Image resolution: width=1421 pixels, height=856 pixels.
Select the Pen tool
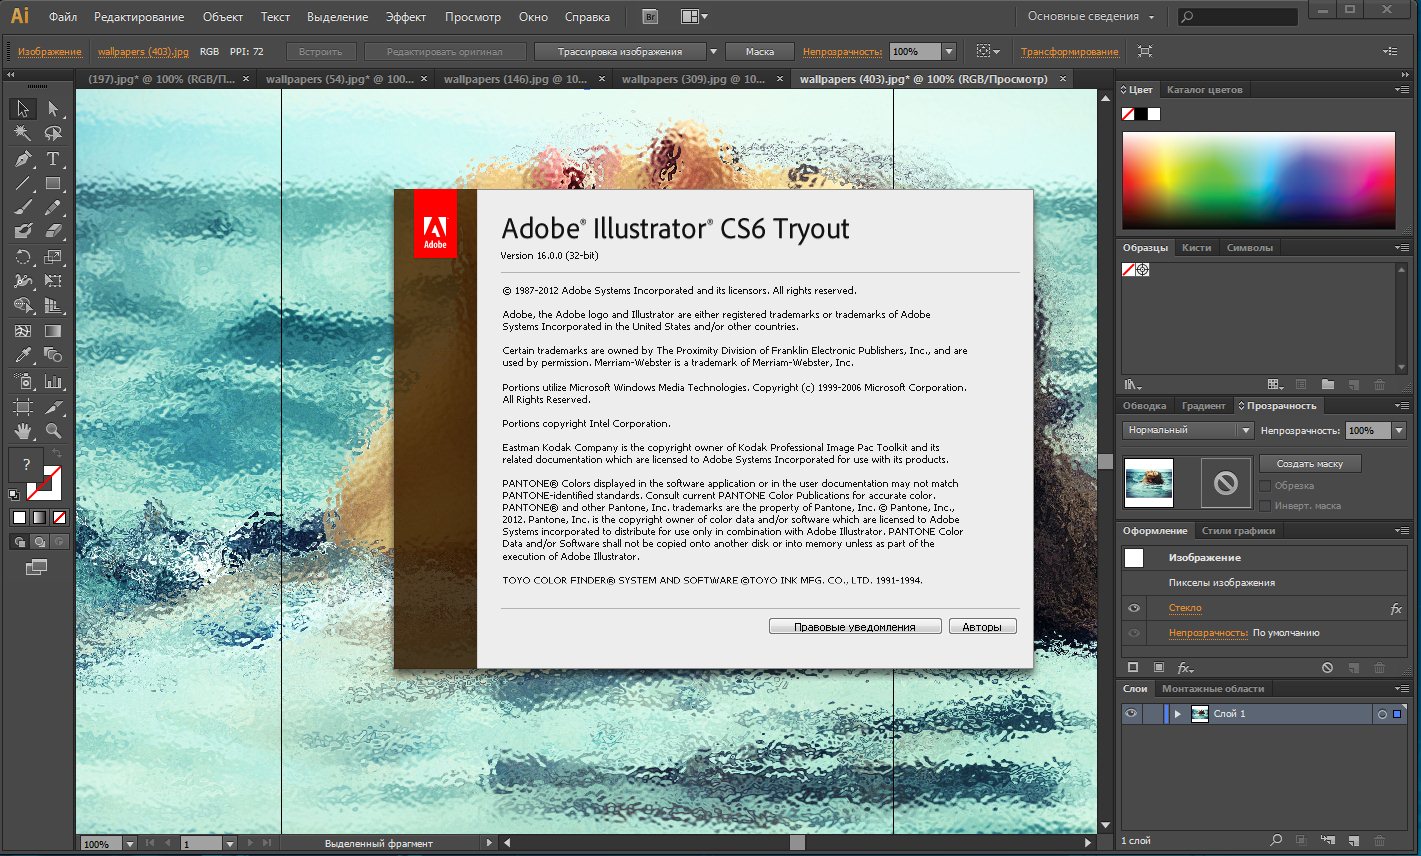(x=23, y=159)
